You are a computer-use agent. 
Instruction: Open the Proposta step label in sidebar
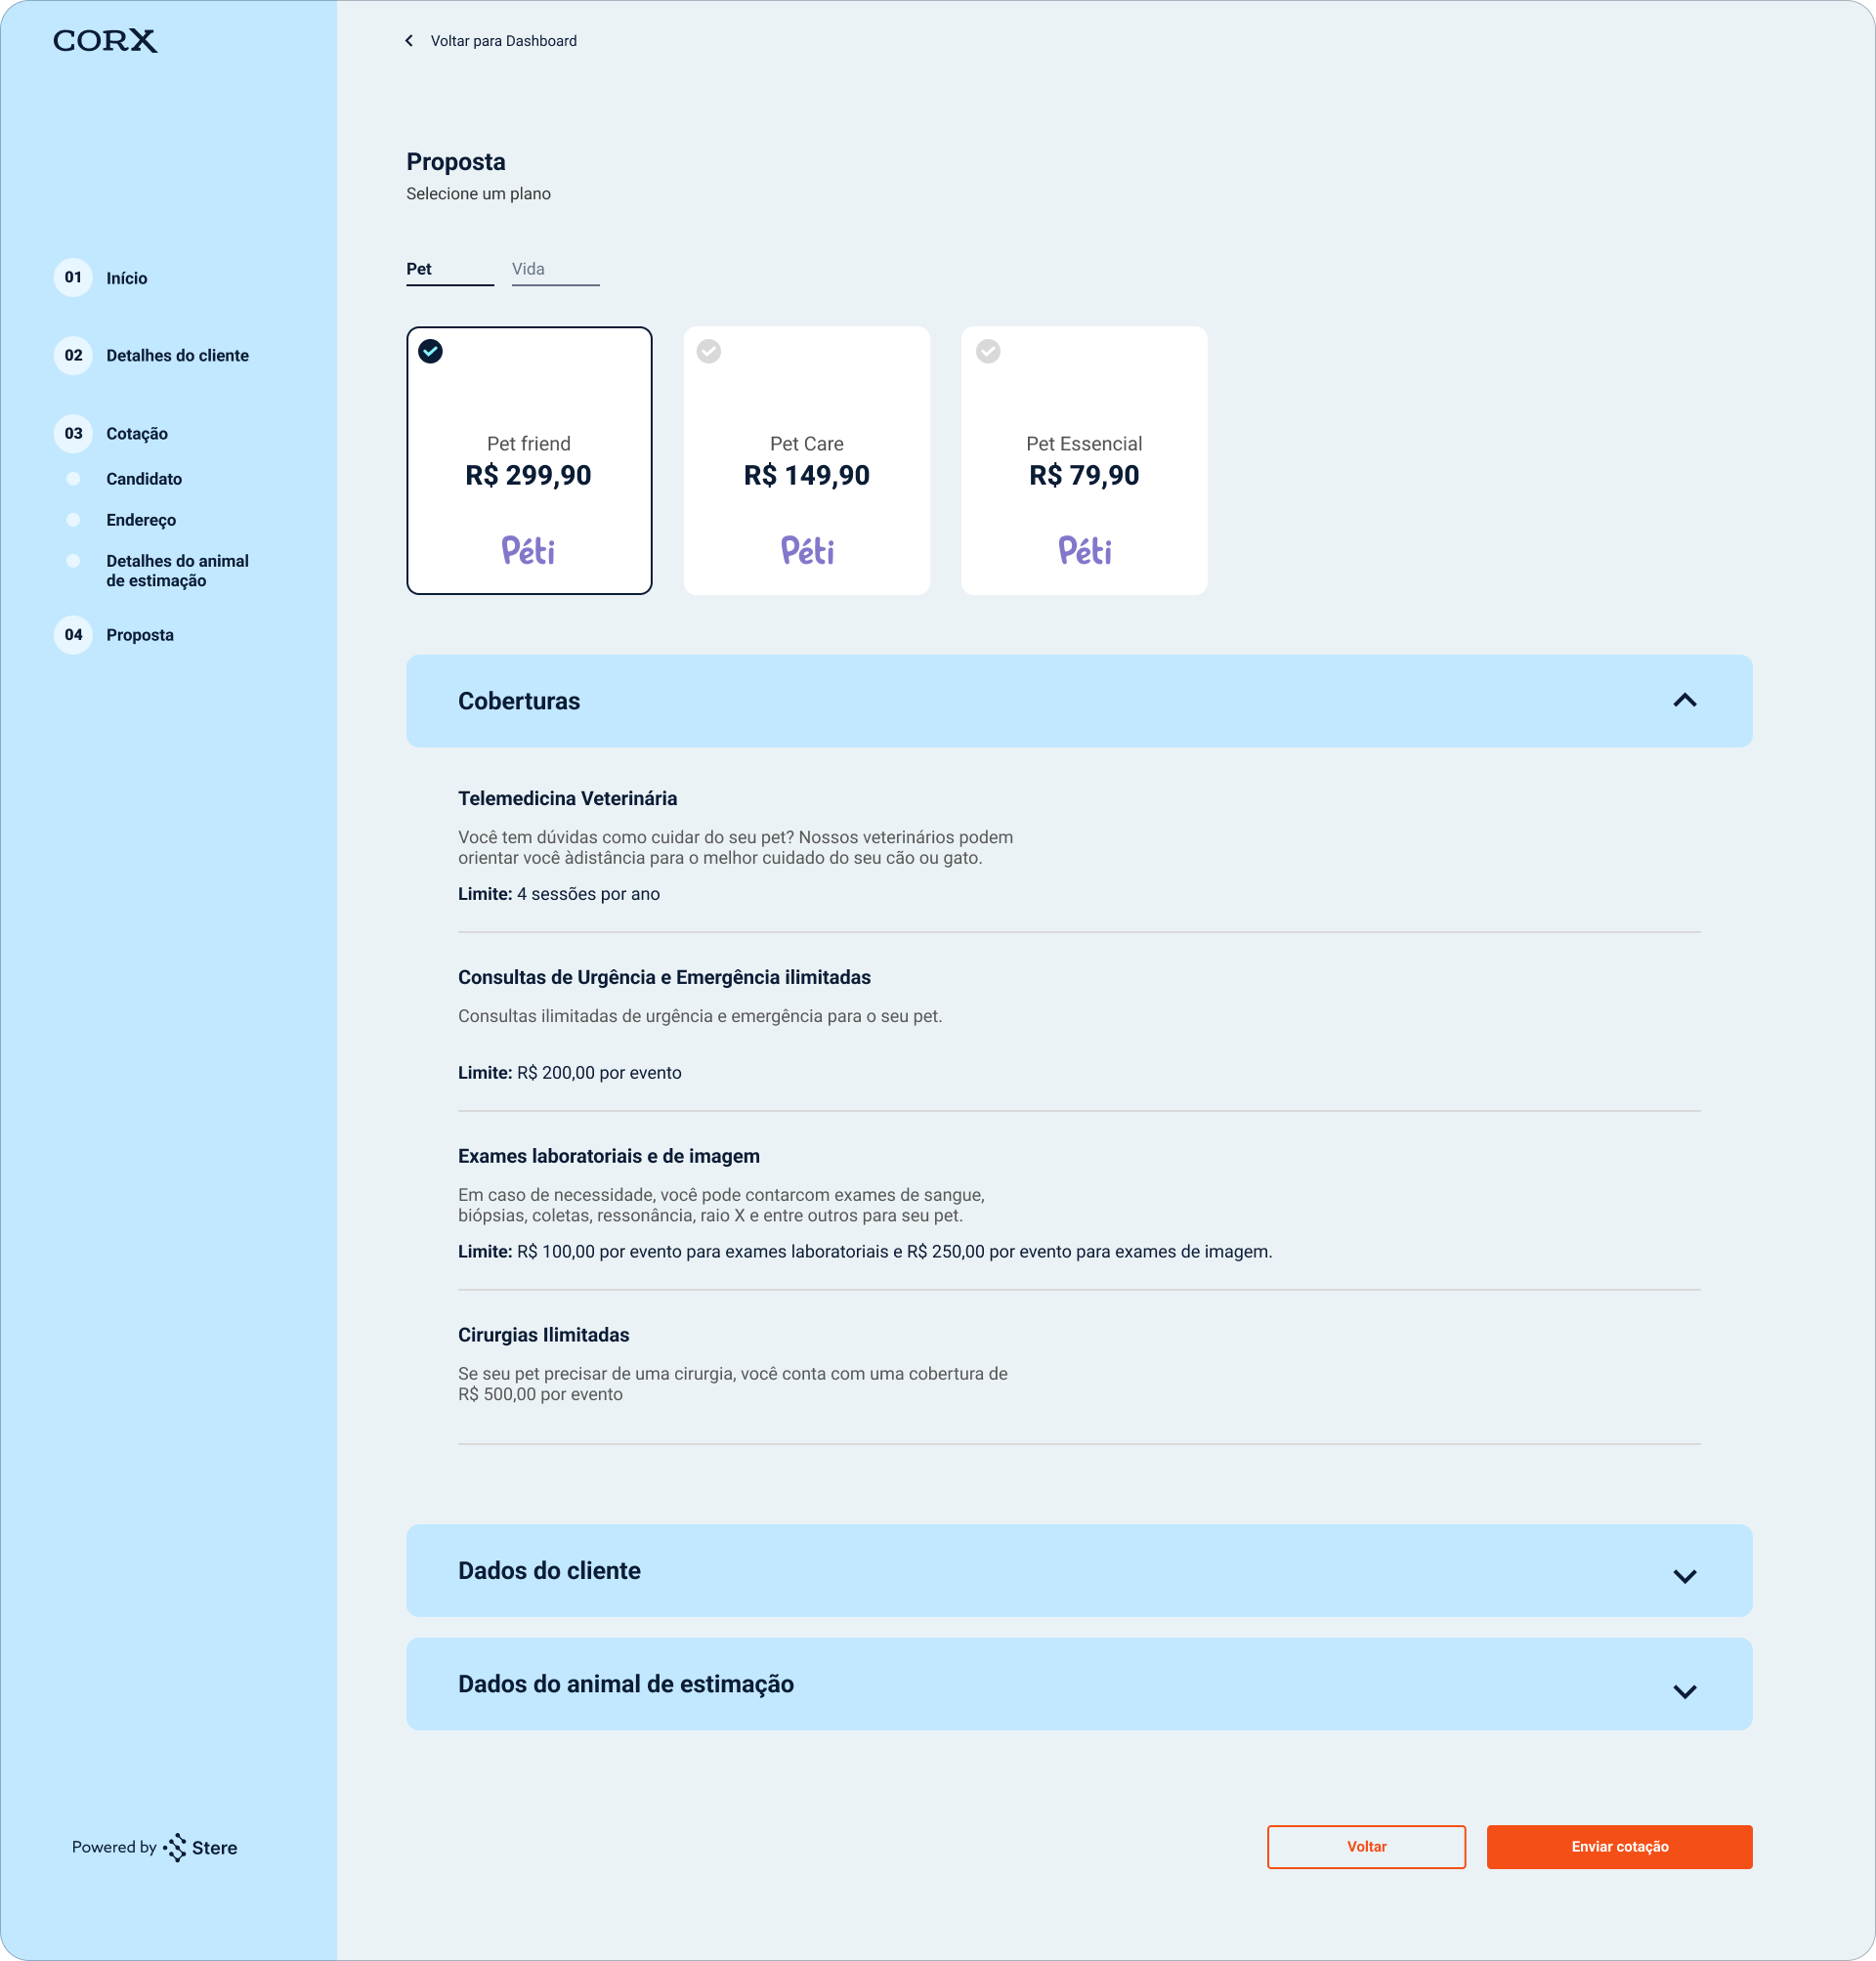tap(140, 635)
